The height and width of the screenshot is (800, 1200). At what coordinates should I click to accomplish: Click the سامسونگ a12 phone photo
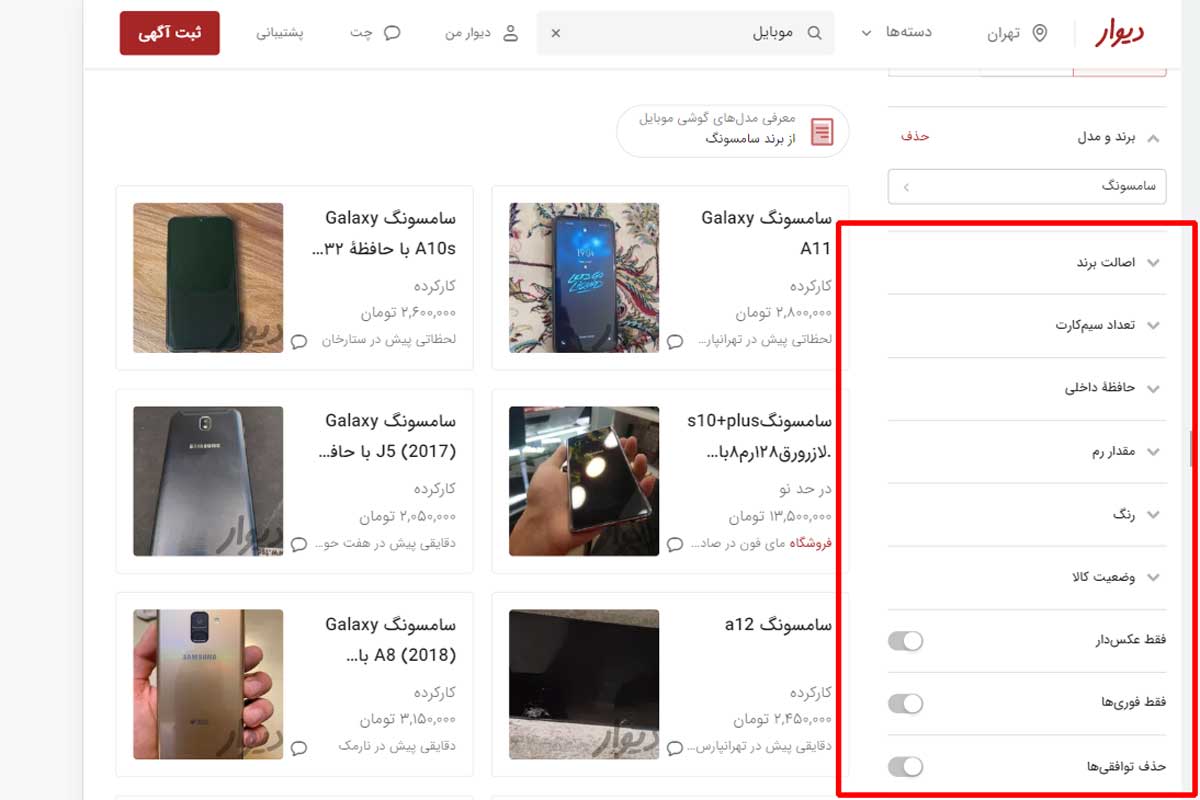click(x=584, y=685)
